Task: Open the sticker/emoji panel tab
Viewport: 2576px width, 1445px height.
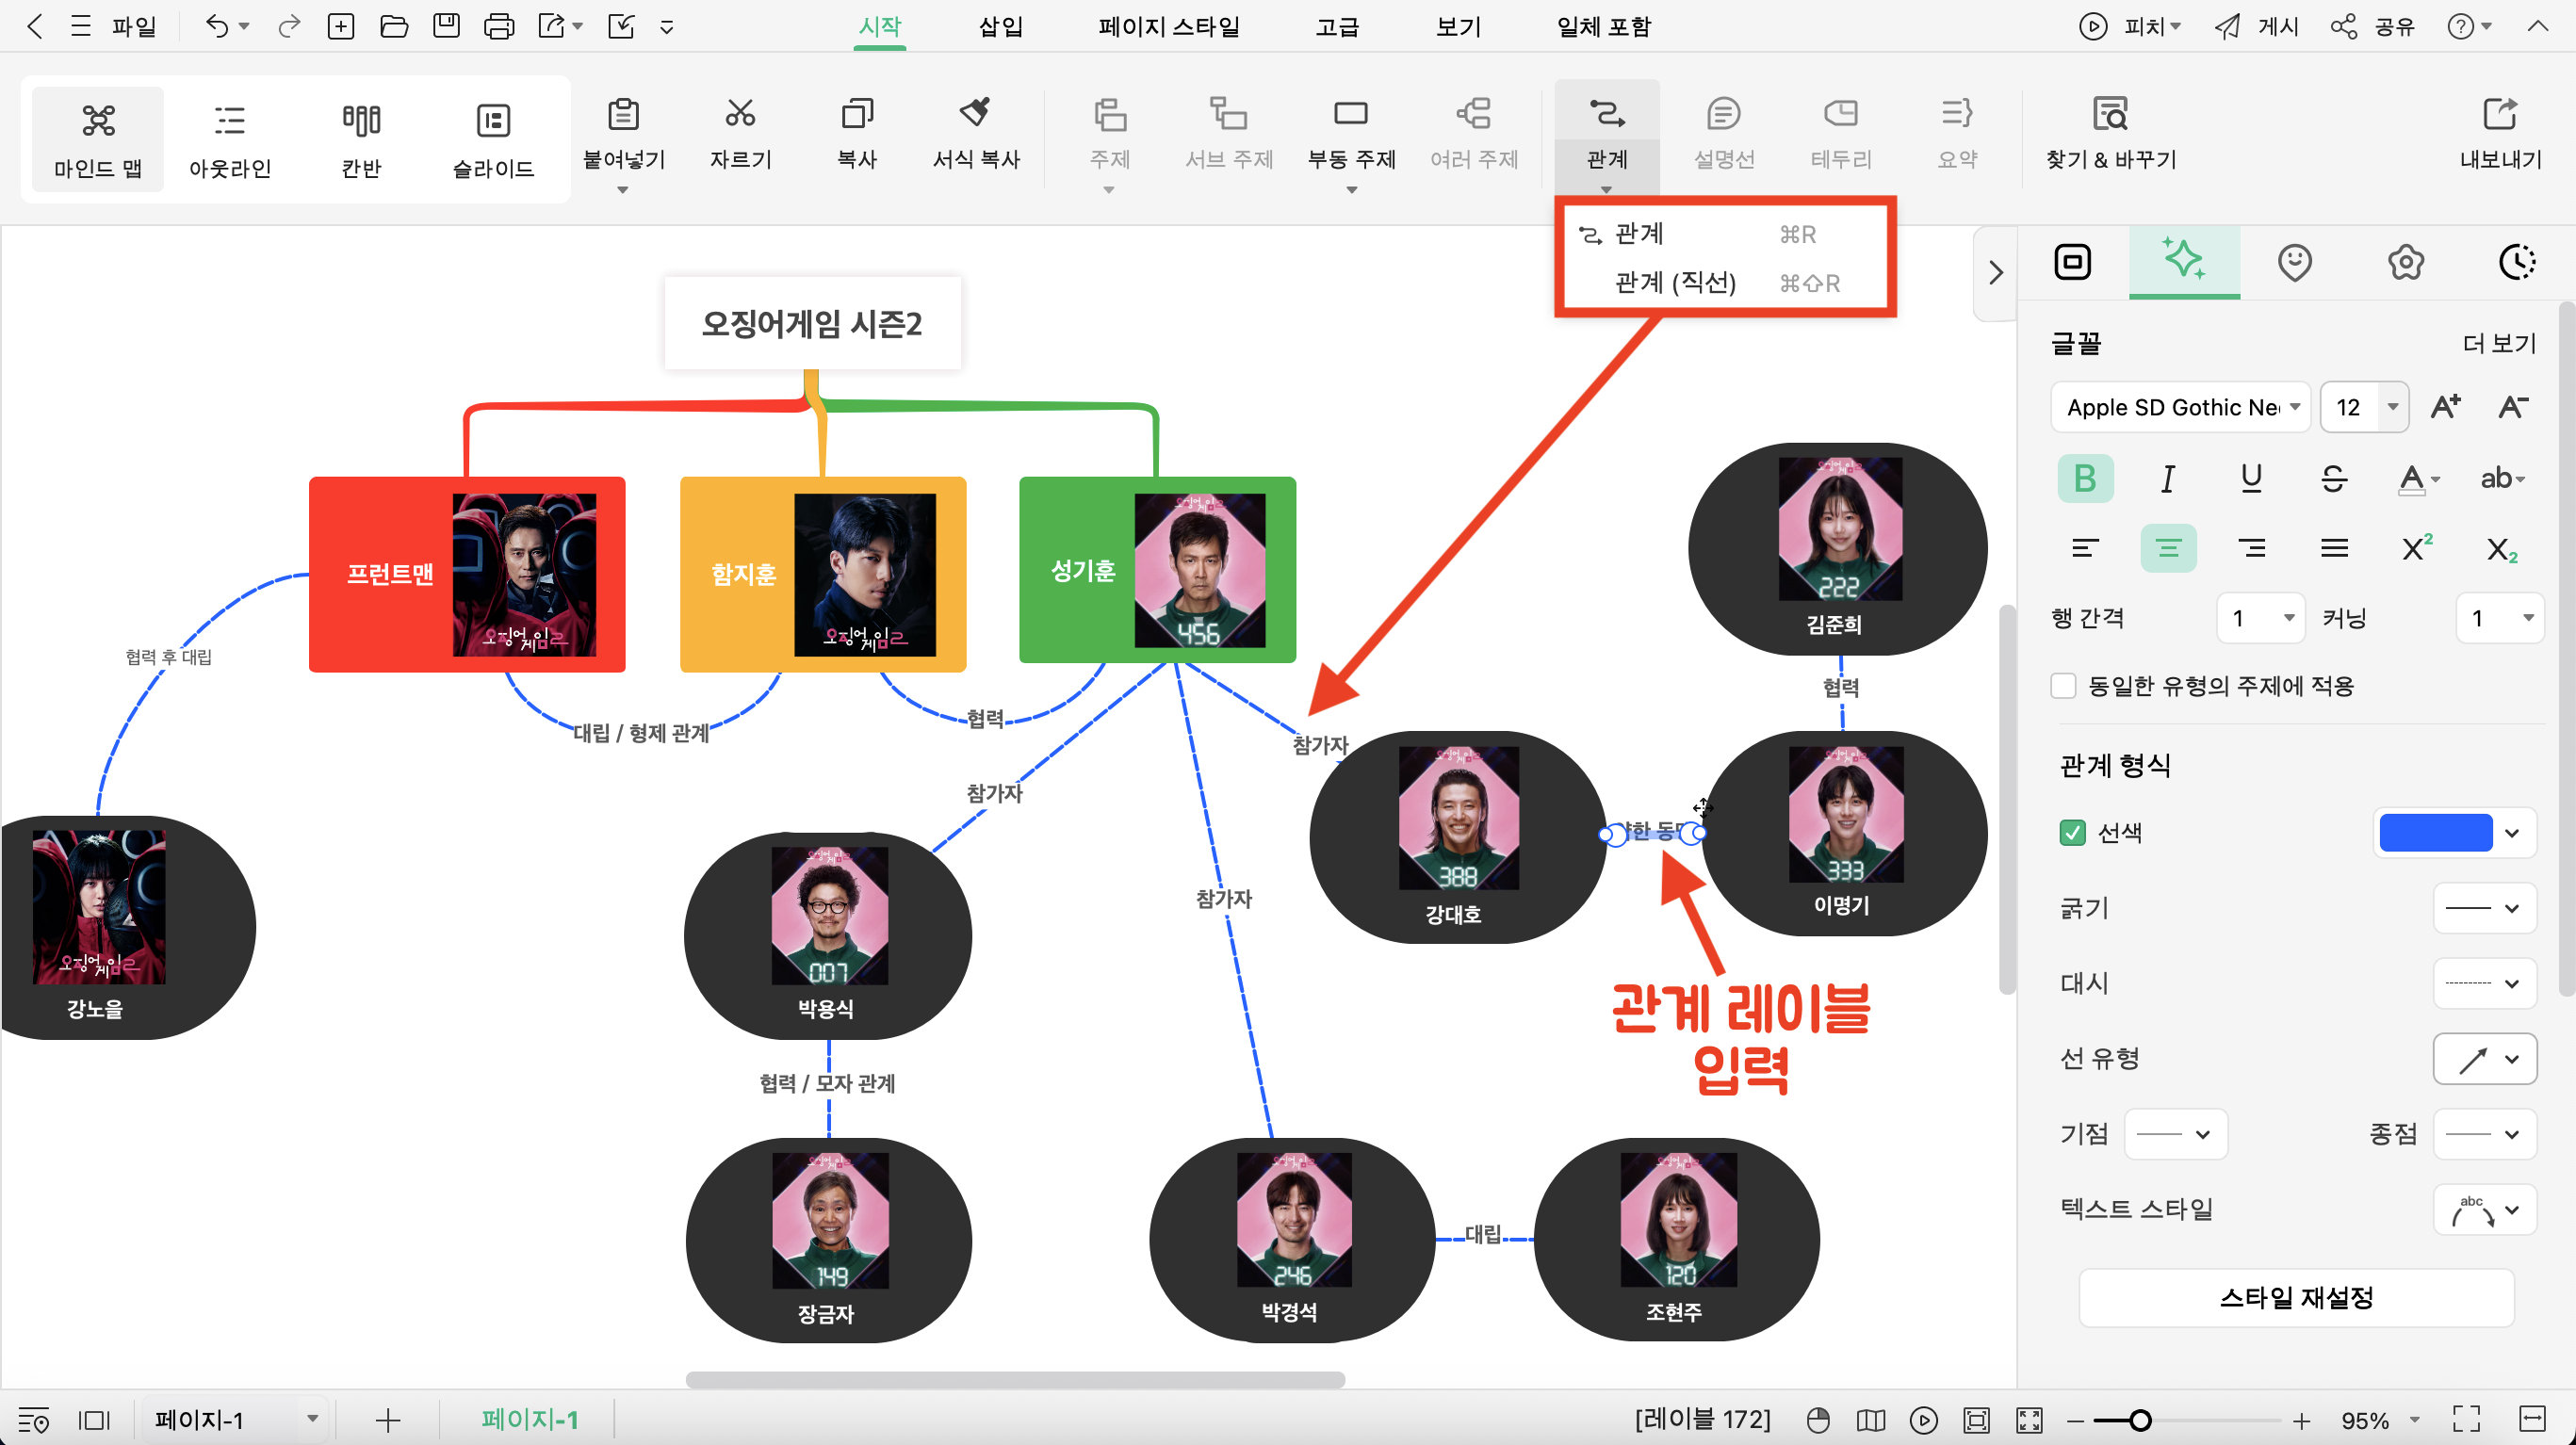Action: point(2294,263)
